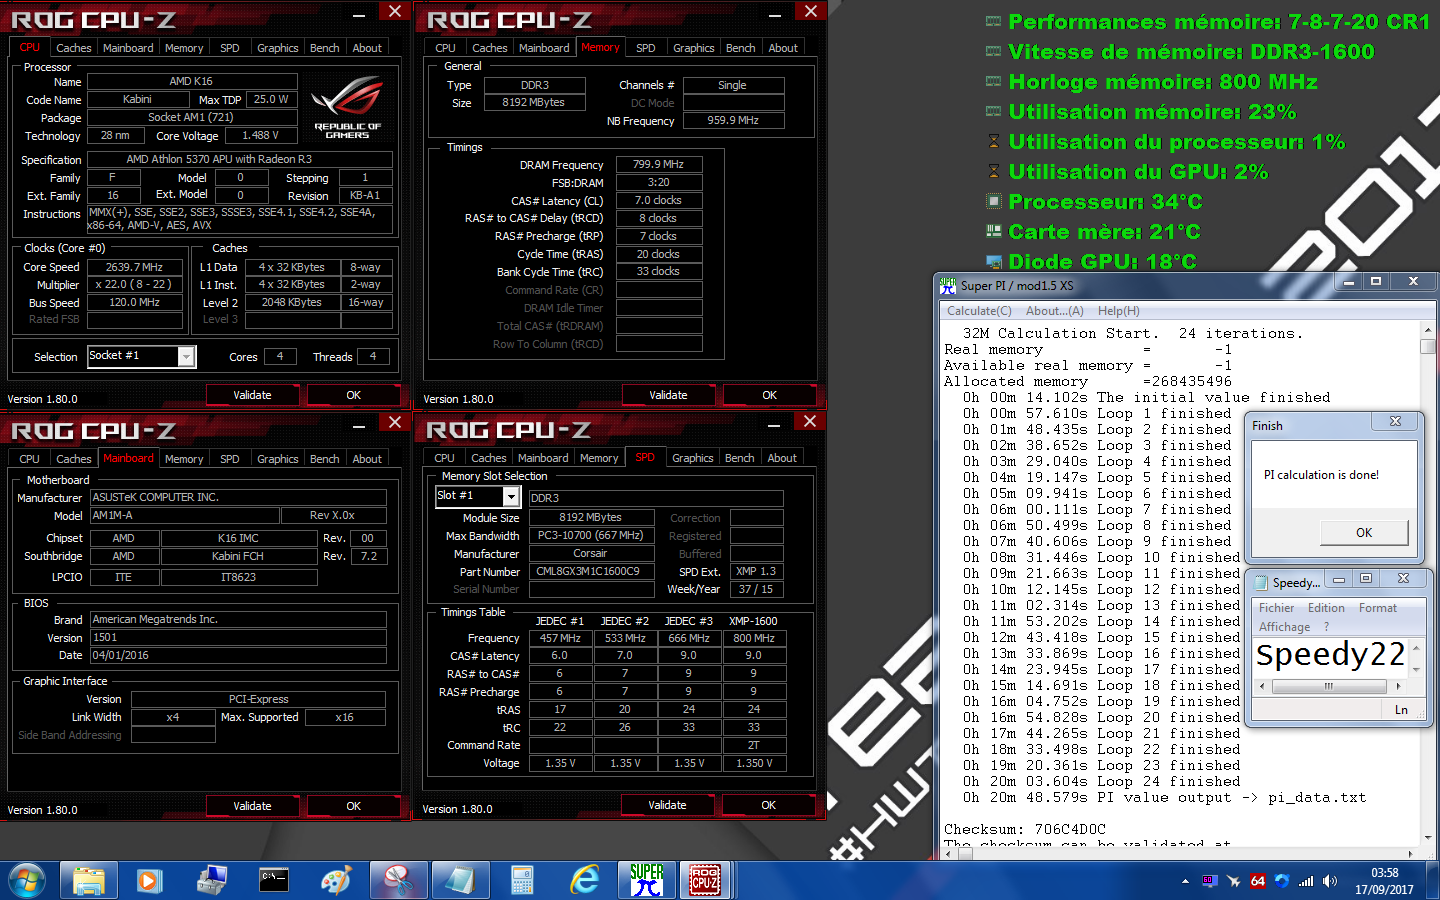The image size is (1440, 900).
Task: Launch Windows Media Player taskbar icon
Action: point(150,880)
